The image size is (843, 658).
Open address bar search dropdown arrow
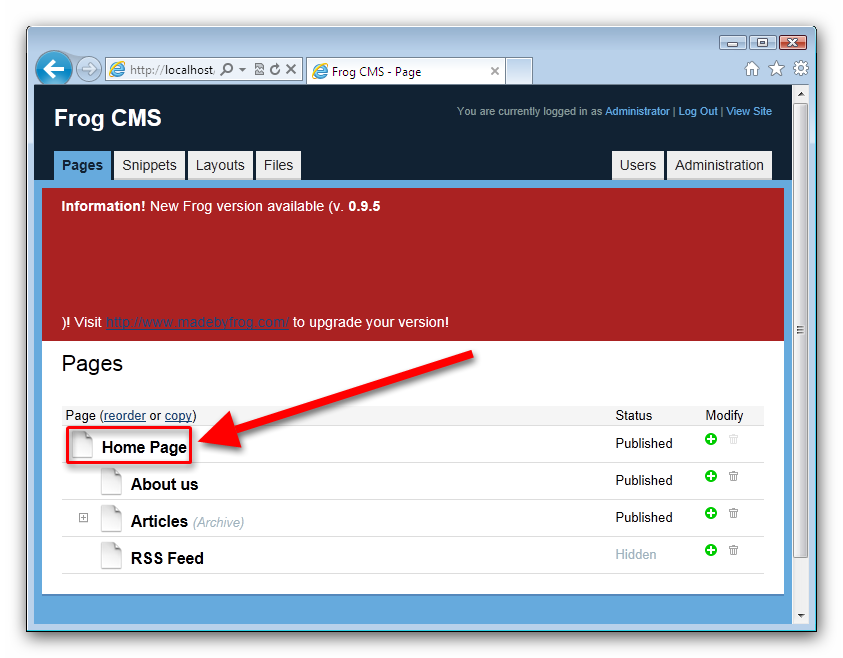coord(242,70)
